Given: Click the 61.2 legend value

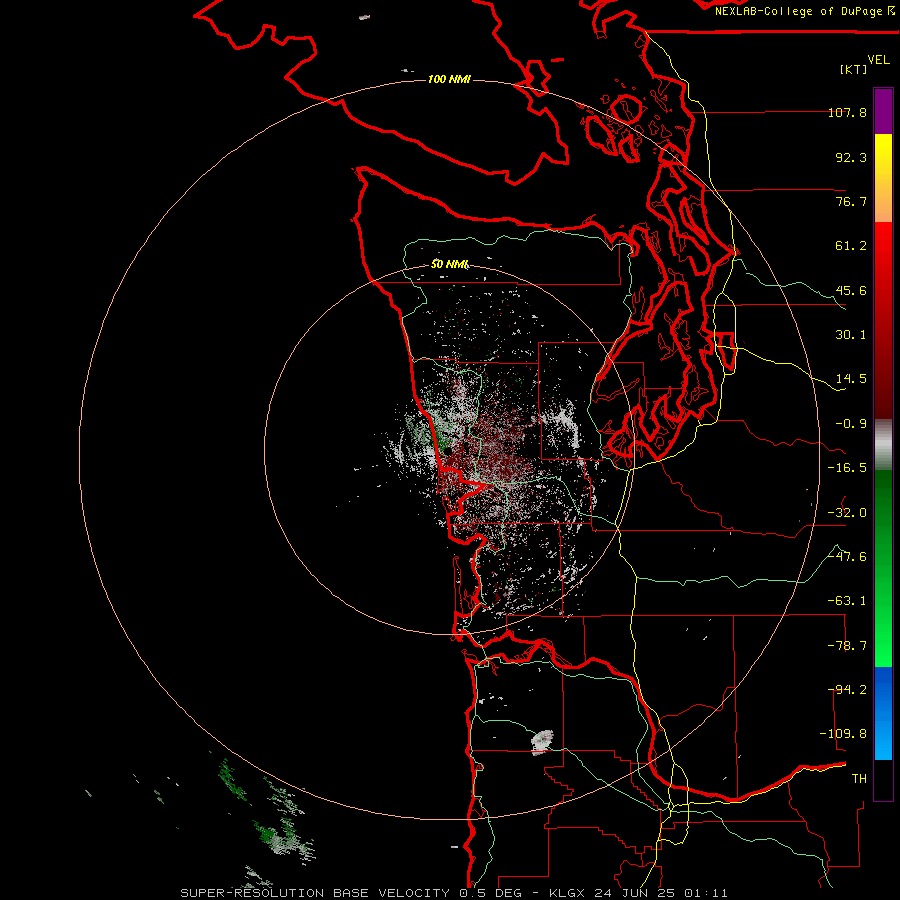Looking at the screenshot, I should click(x=851, y=246).
